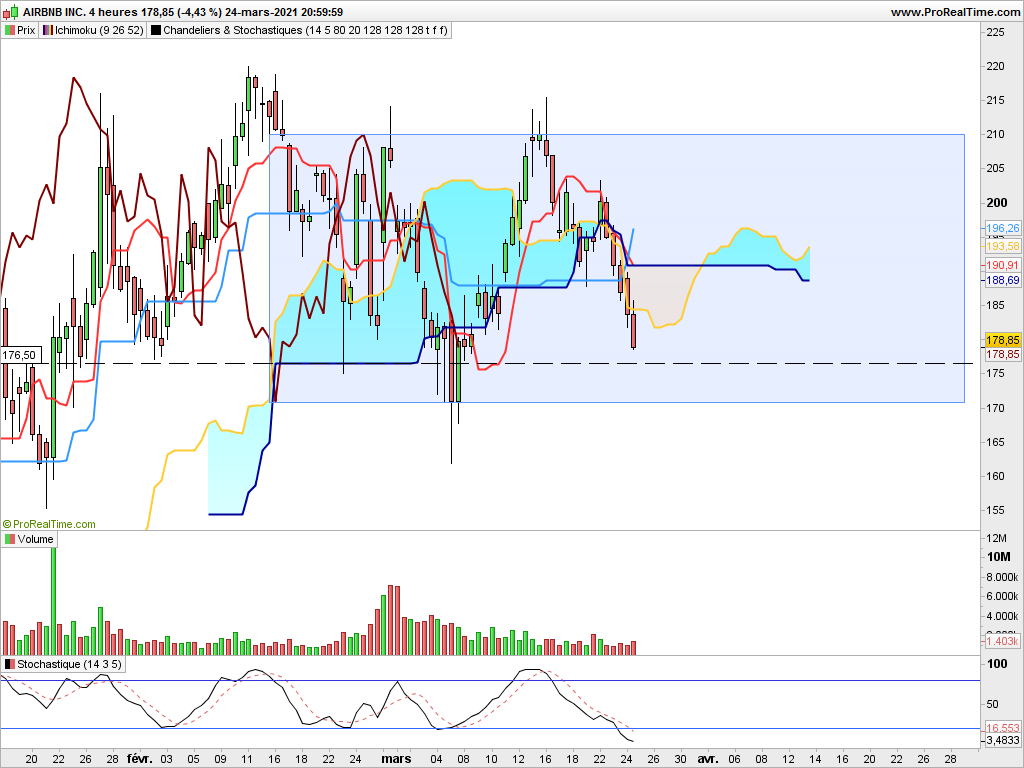Click the yellow 193,58 price tag
This screenshot has height=768, width=1024.
[x=1002, y=246]
